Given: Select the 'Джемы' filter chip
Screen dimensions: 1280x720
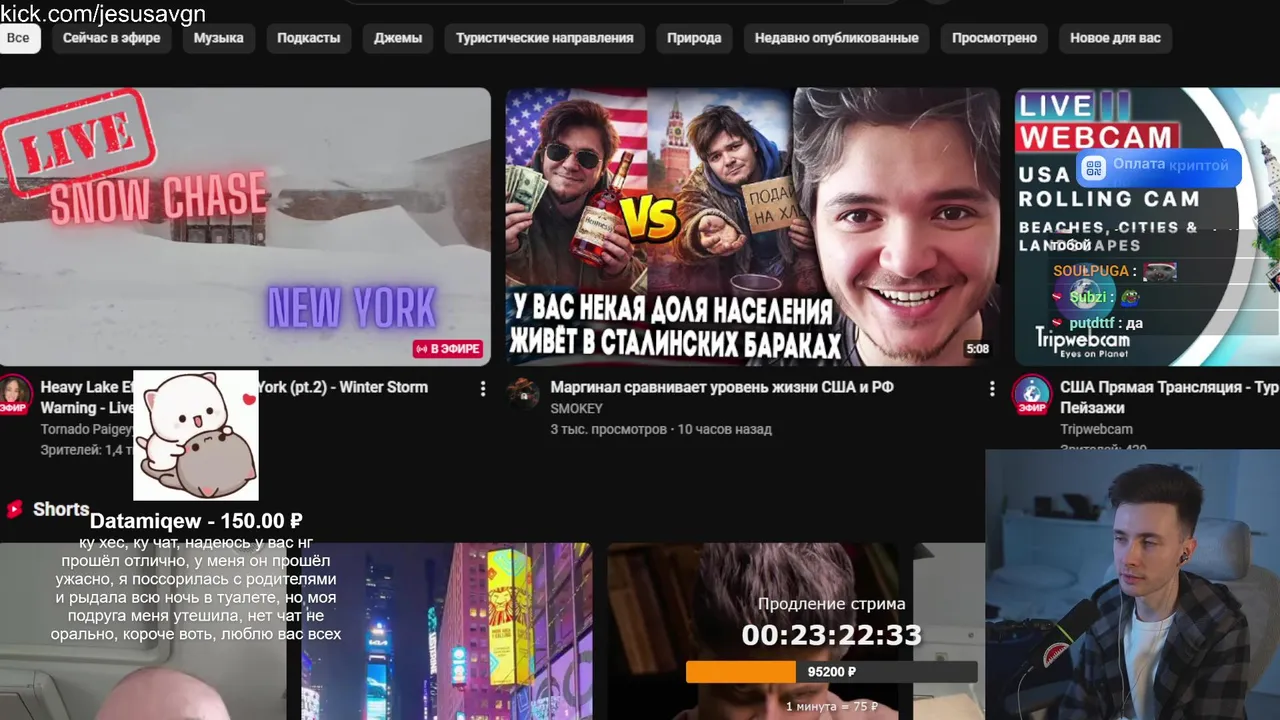Looking at the screenshot, I should (x=398, y=38).
